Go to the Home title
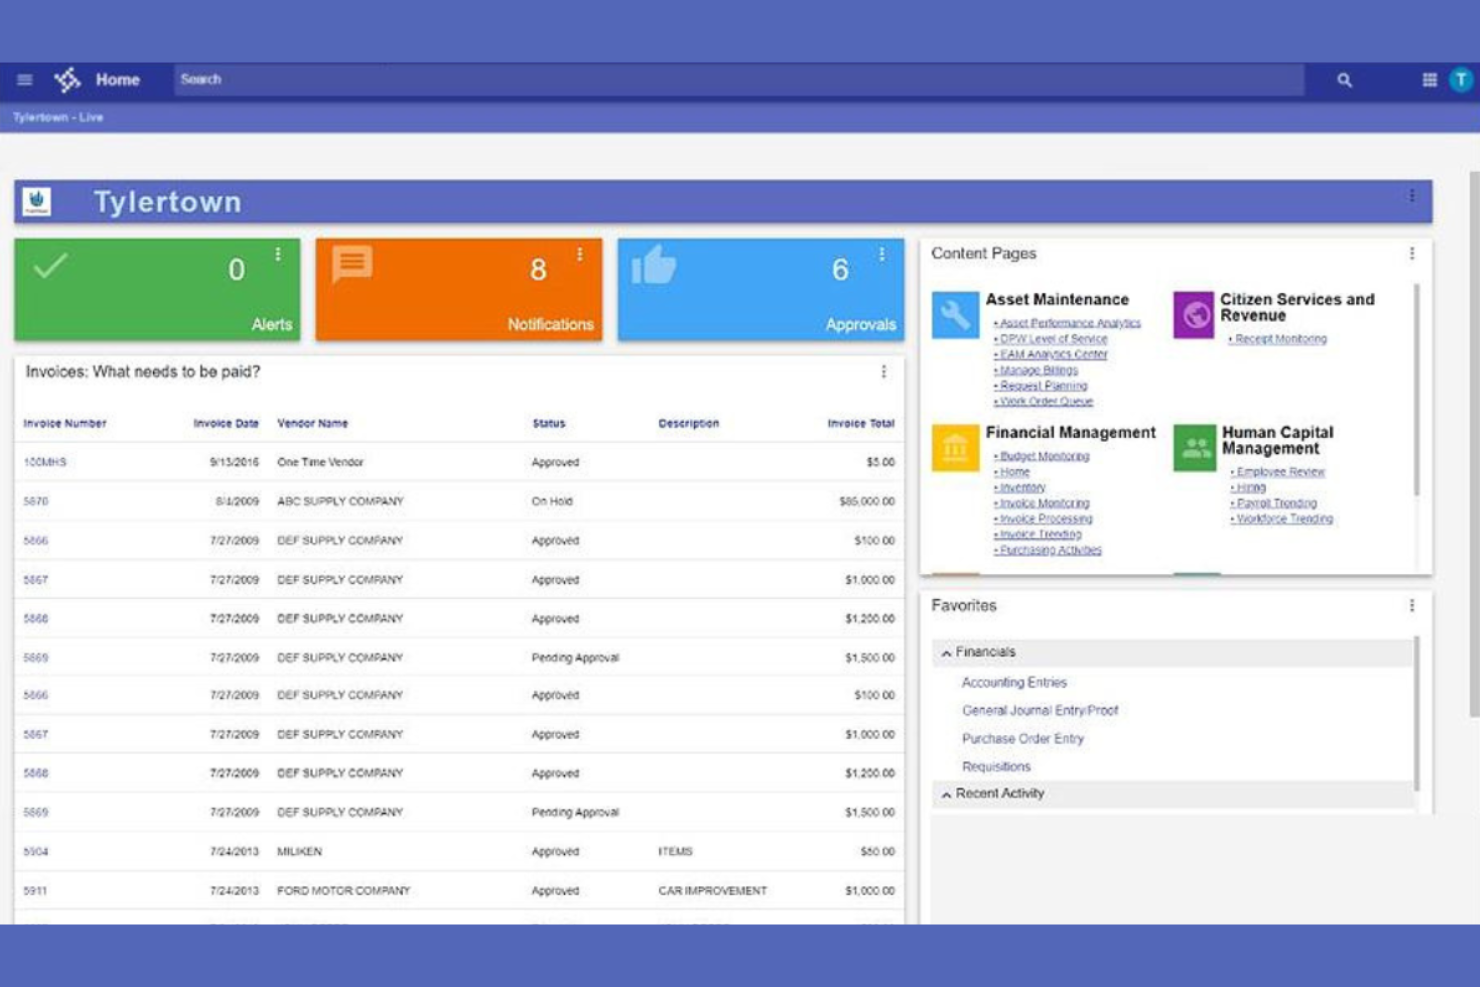This screenshot has width=1480, height=987. coord(118,80)
